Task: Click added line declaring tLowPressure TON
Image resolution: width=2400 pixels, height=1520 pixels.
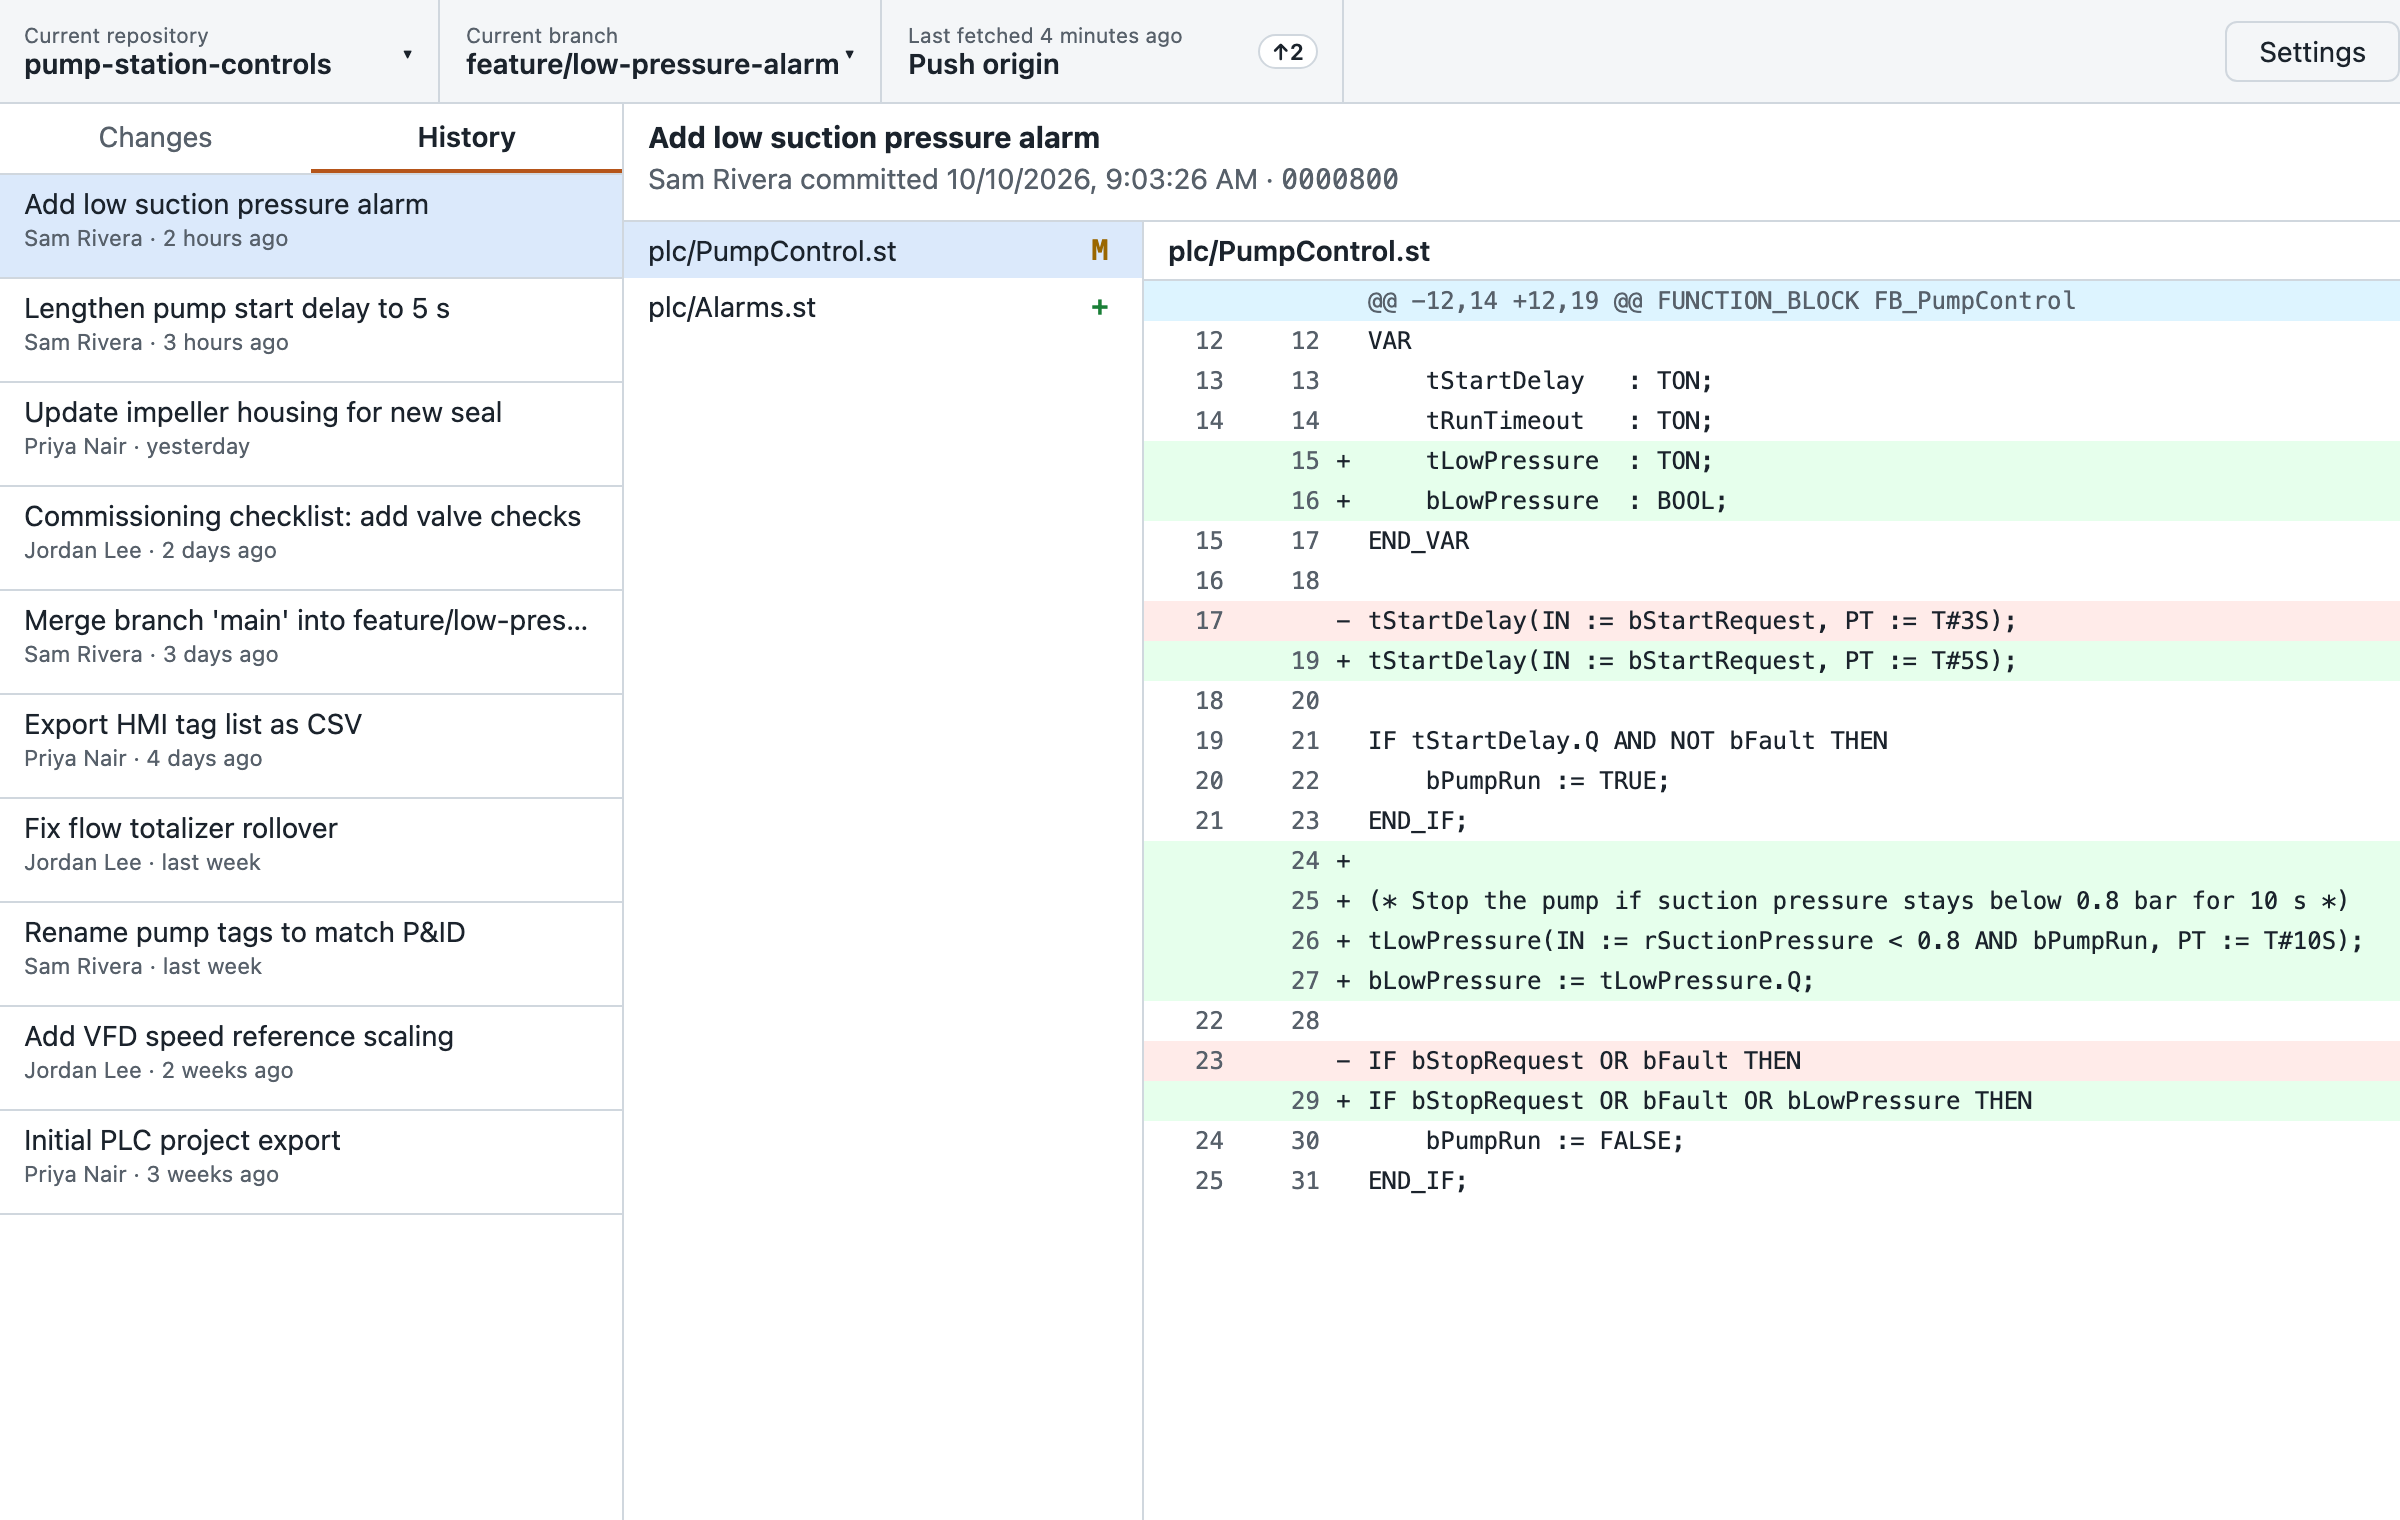Action: coord(1771,461)
